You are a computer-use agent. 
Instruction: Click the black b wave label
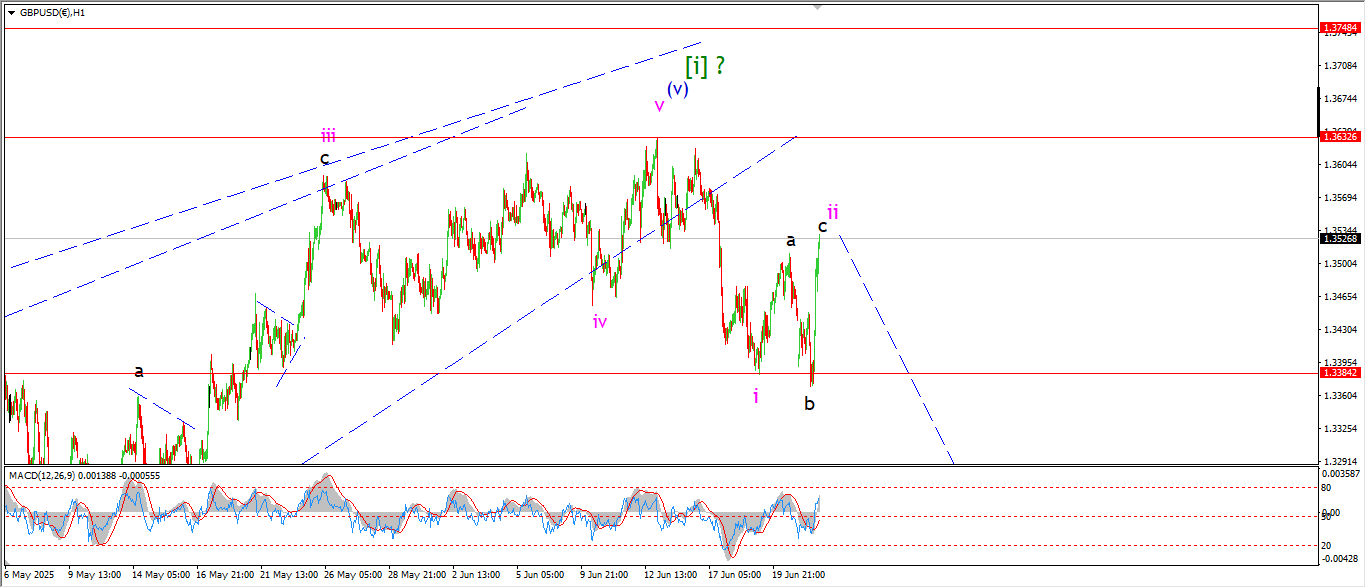[x=809, y=404]
